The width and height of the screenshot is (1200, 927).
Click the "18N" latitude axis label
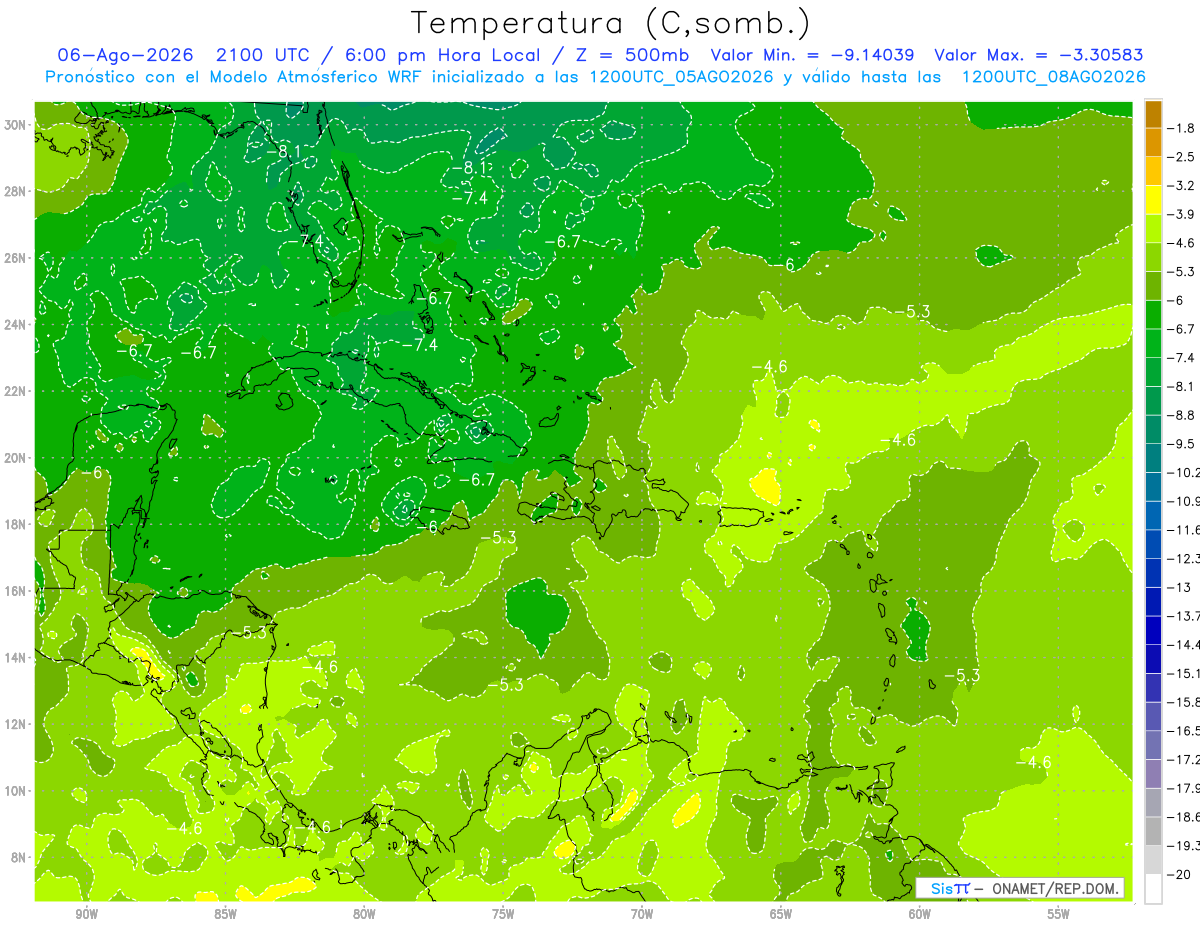click(x=17, y=524)
